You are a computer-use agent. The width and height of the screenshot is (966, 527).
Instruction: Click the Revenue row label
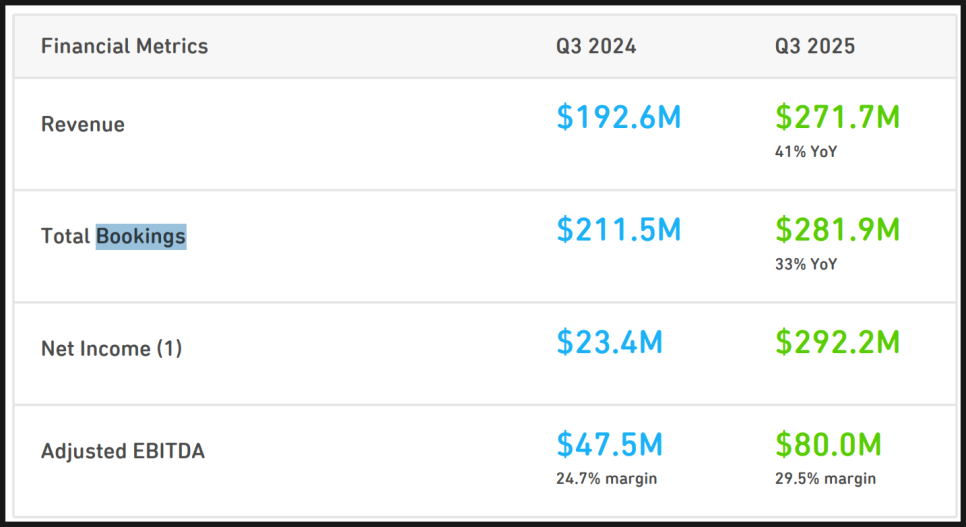click(83, 125)
